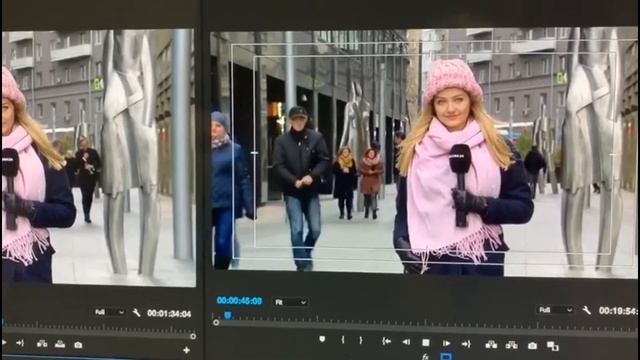640x360 pixels.
Task: Click blue playhead on Program monitor ruler
Action: pyautogui.click(x=228, y=315)
